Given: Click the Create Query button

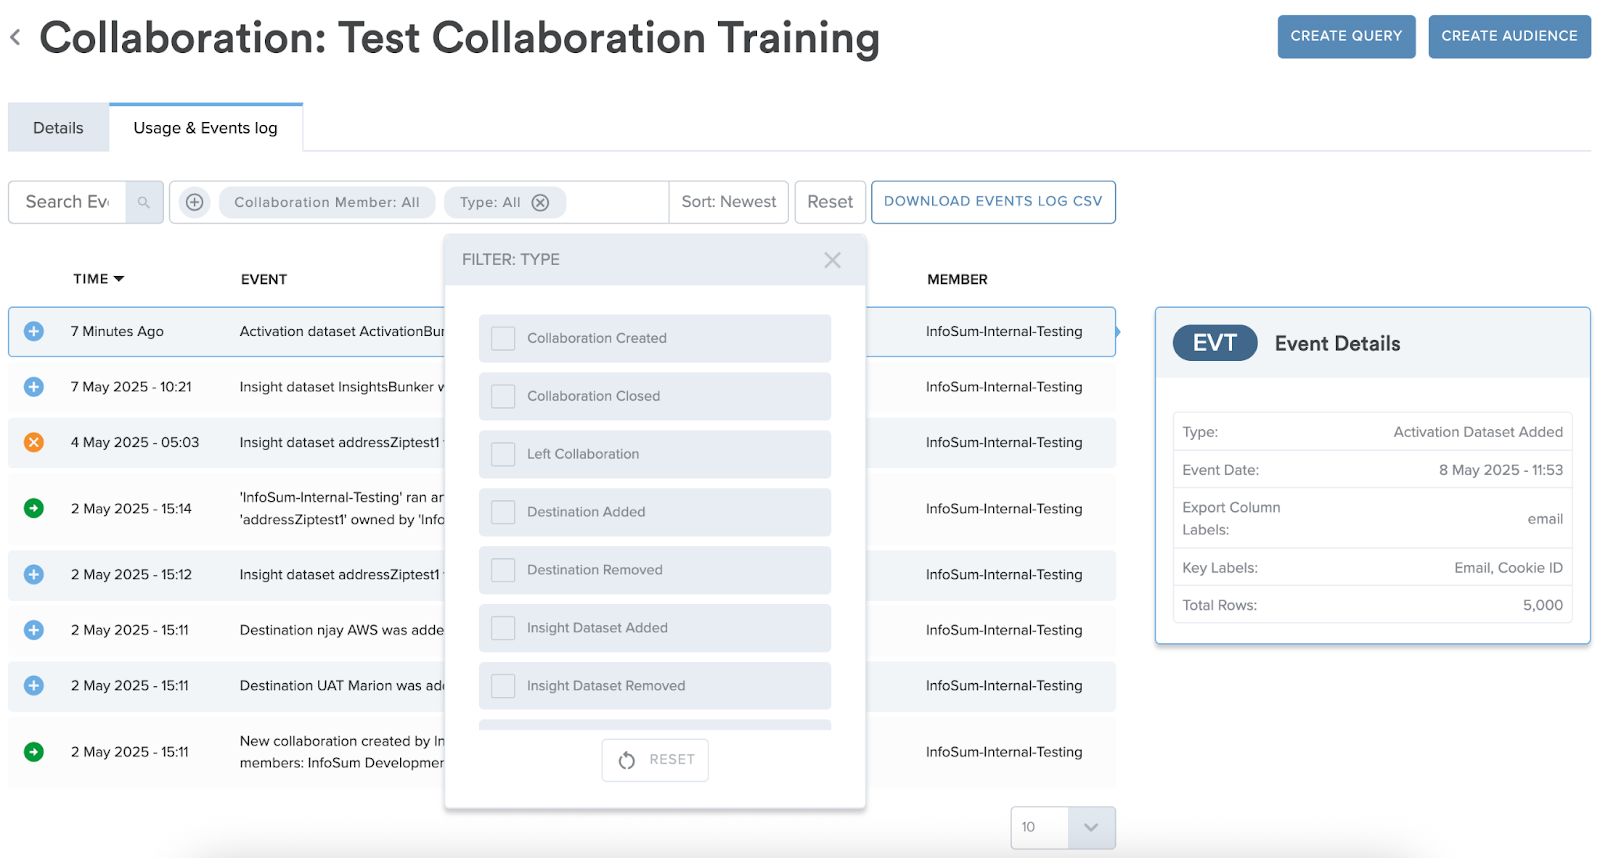Looking at the screenshot, I should 1345,36.
